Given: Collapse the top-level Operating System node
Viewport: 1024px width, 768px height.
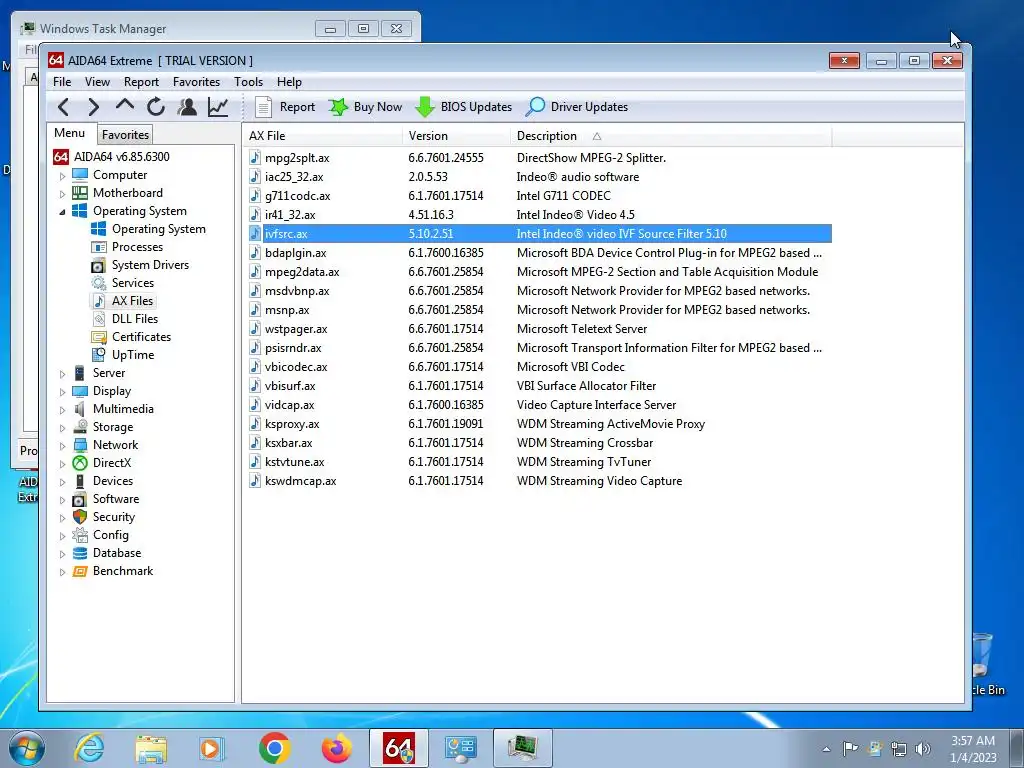Looking at the screenshot, I should coord(63,212).
